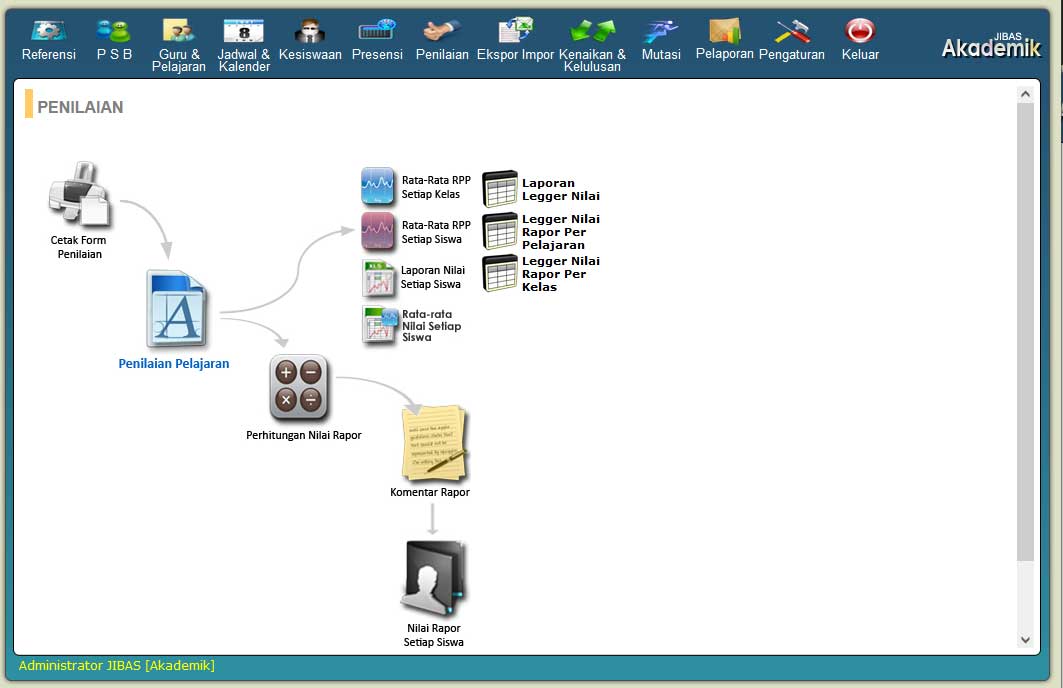Click the Laporan Legger Nilai label
This screenshot has height=688, width=1063.
pos(561,189)
